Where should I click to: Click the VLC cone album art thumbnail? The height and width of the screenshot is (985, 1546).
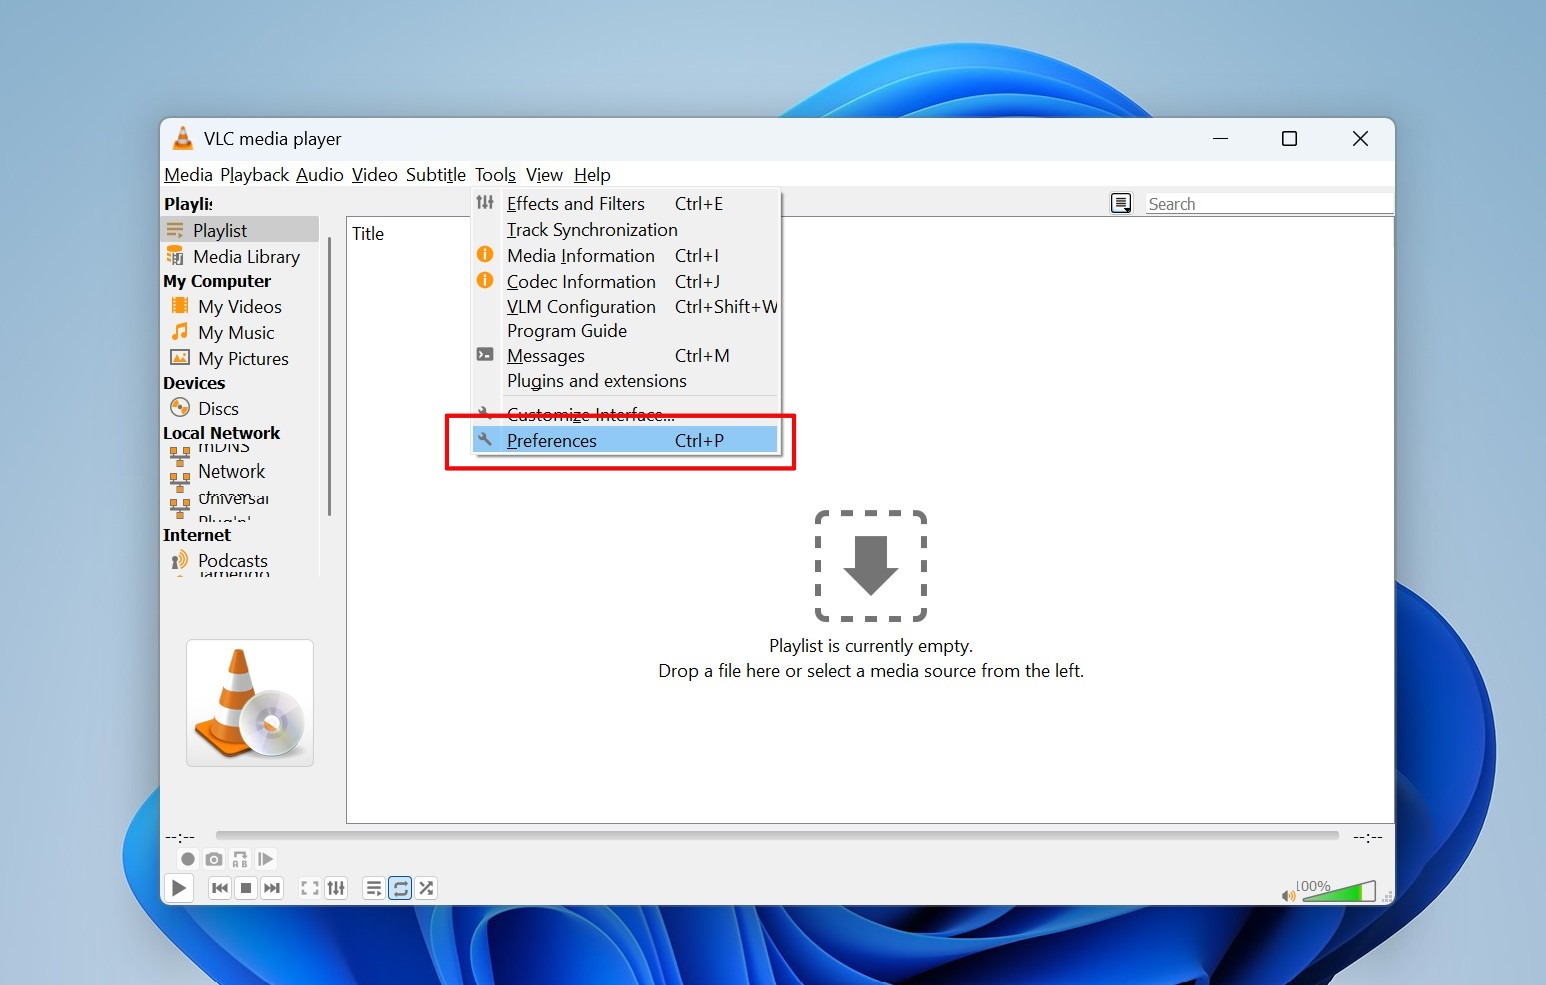(250, 703)
